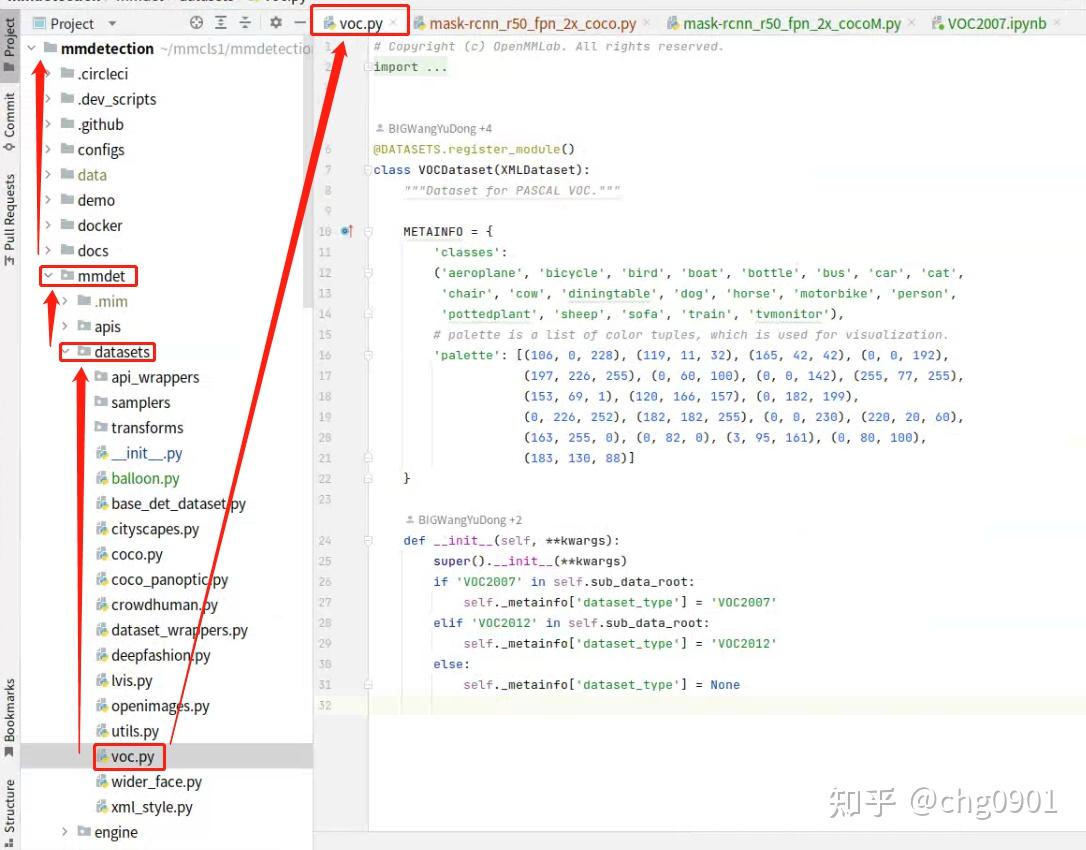Click the gutter marker on line 10
The height and width of the screenshot is (850, 1086).
tap(347, 231)
